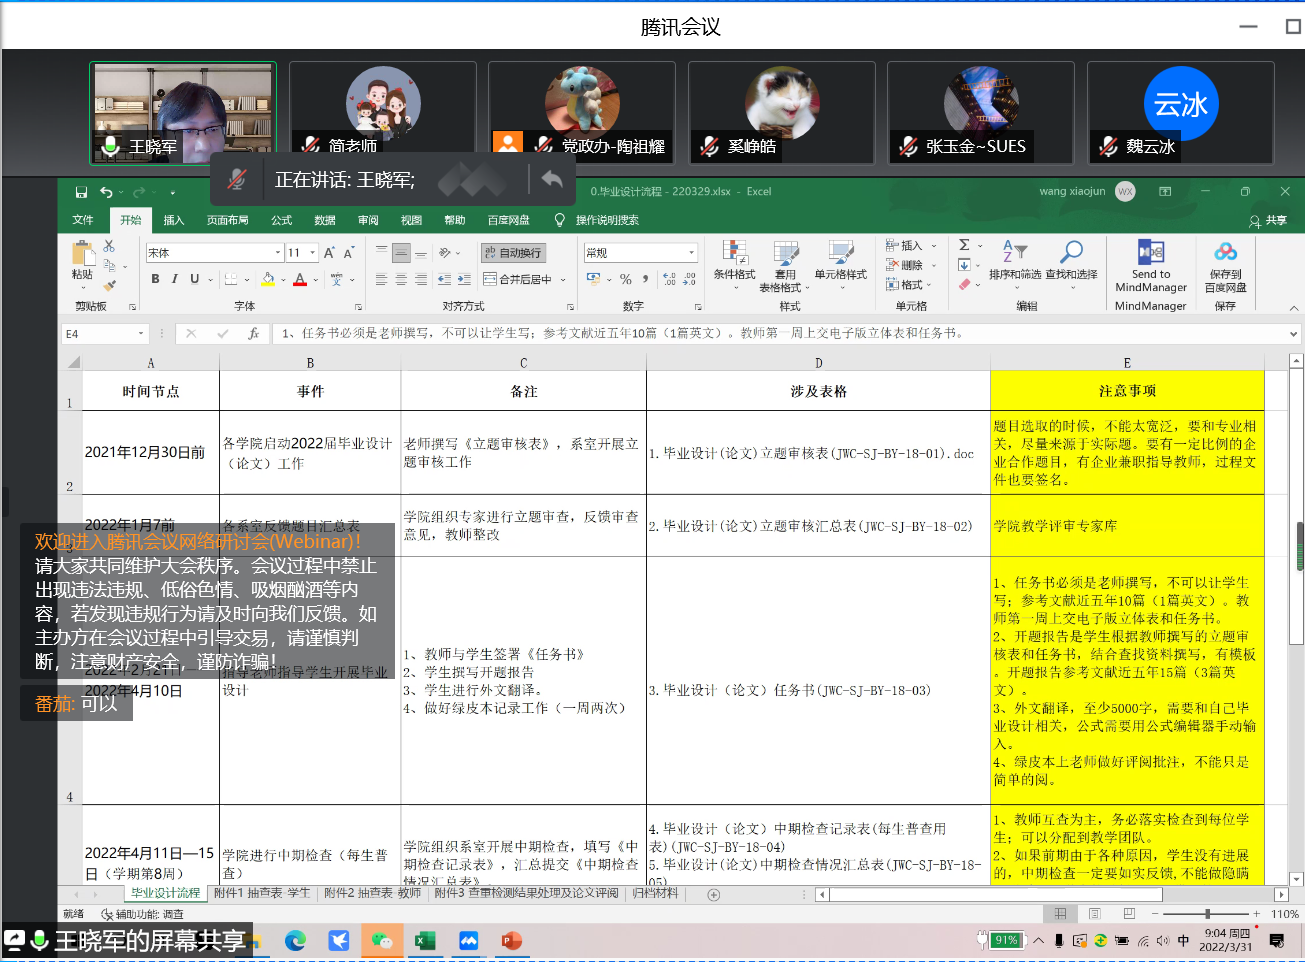Click the Sort and Filter icon
This screenshot has height=962, width=1305.
[x=1014, y=253]
